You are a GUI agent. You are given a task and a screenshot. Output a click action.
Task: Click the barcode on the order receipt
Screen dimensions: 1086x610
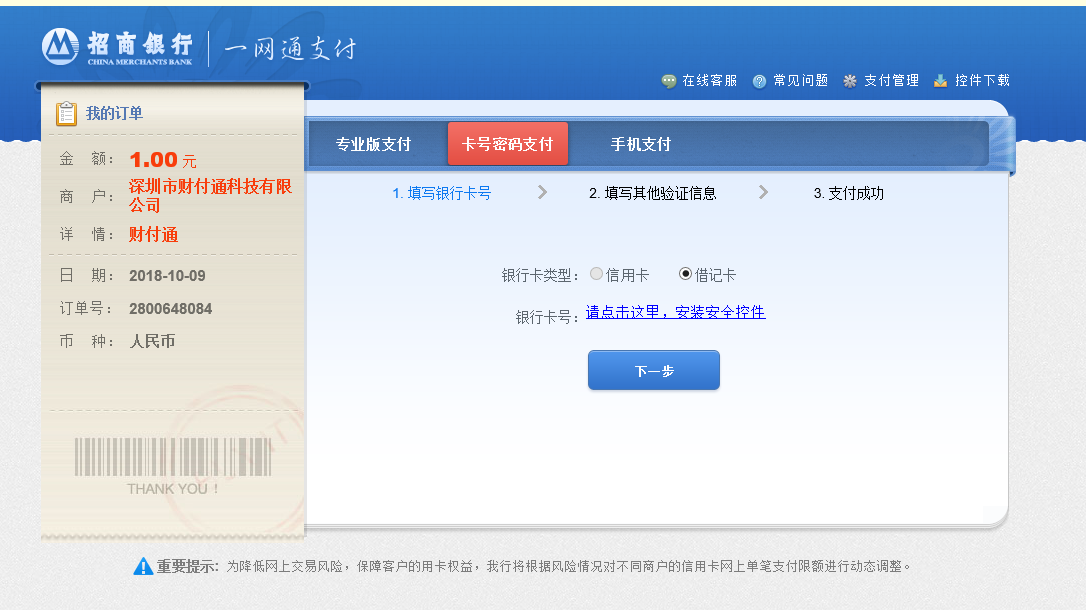click(173, 457)
